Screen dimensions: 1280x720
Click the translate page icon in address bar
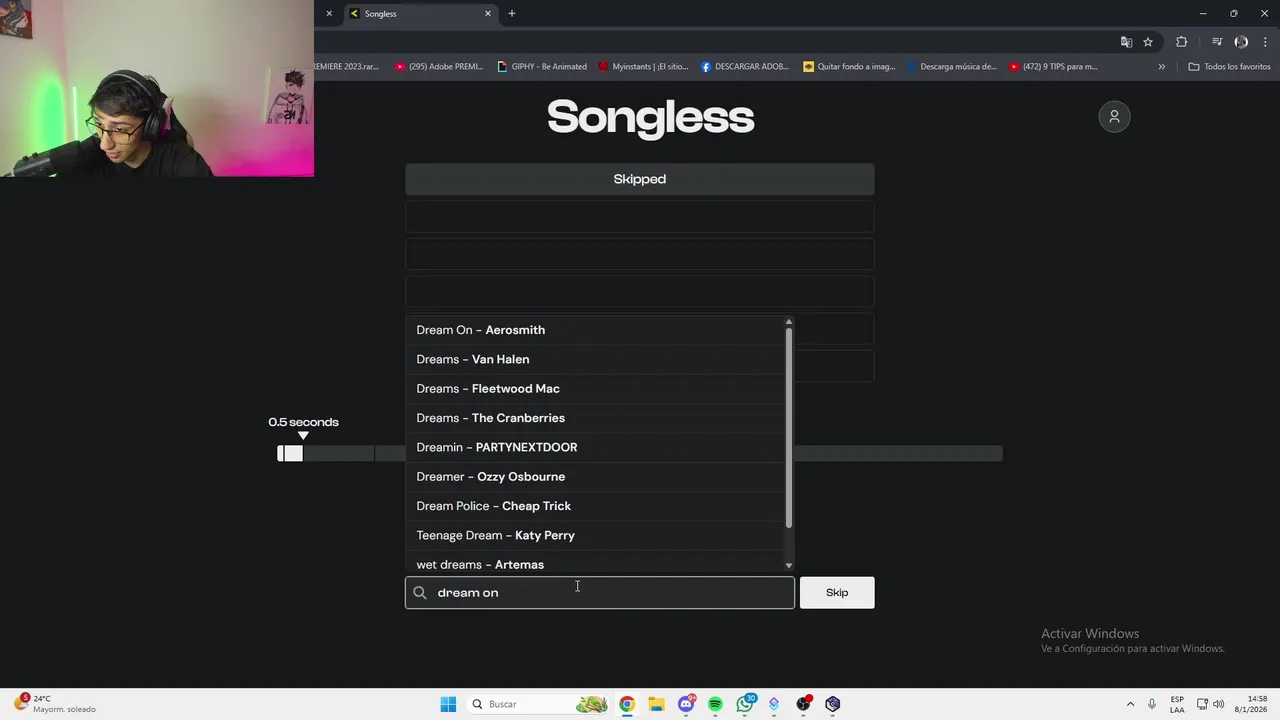click(x=1126, y=42)
